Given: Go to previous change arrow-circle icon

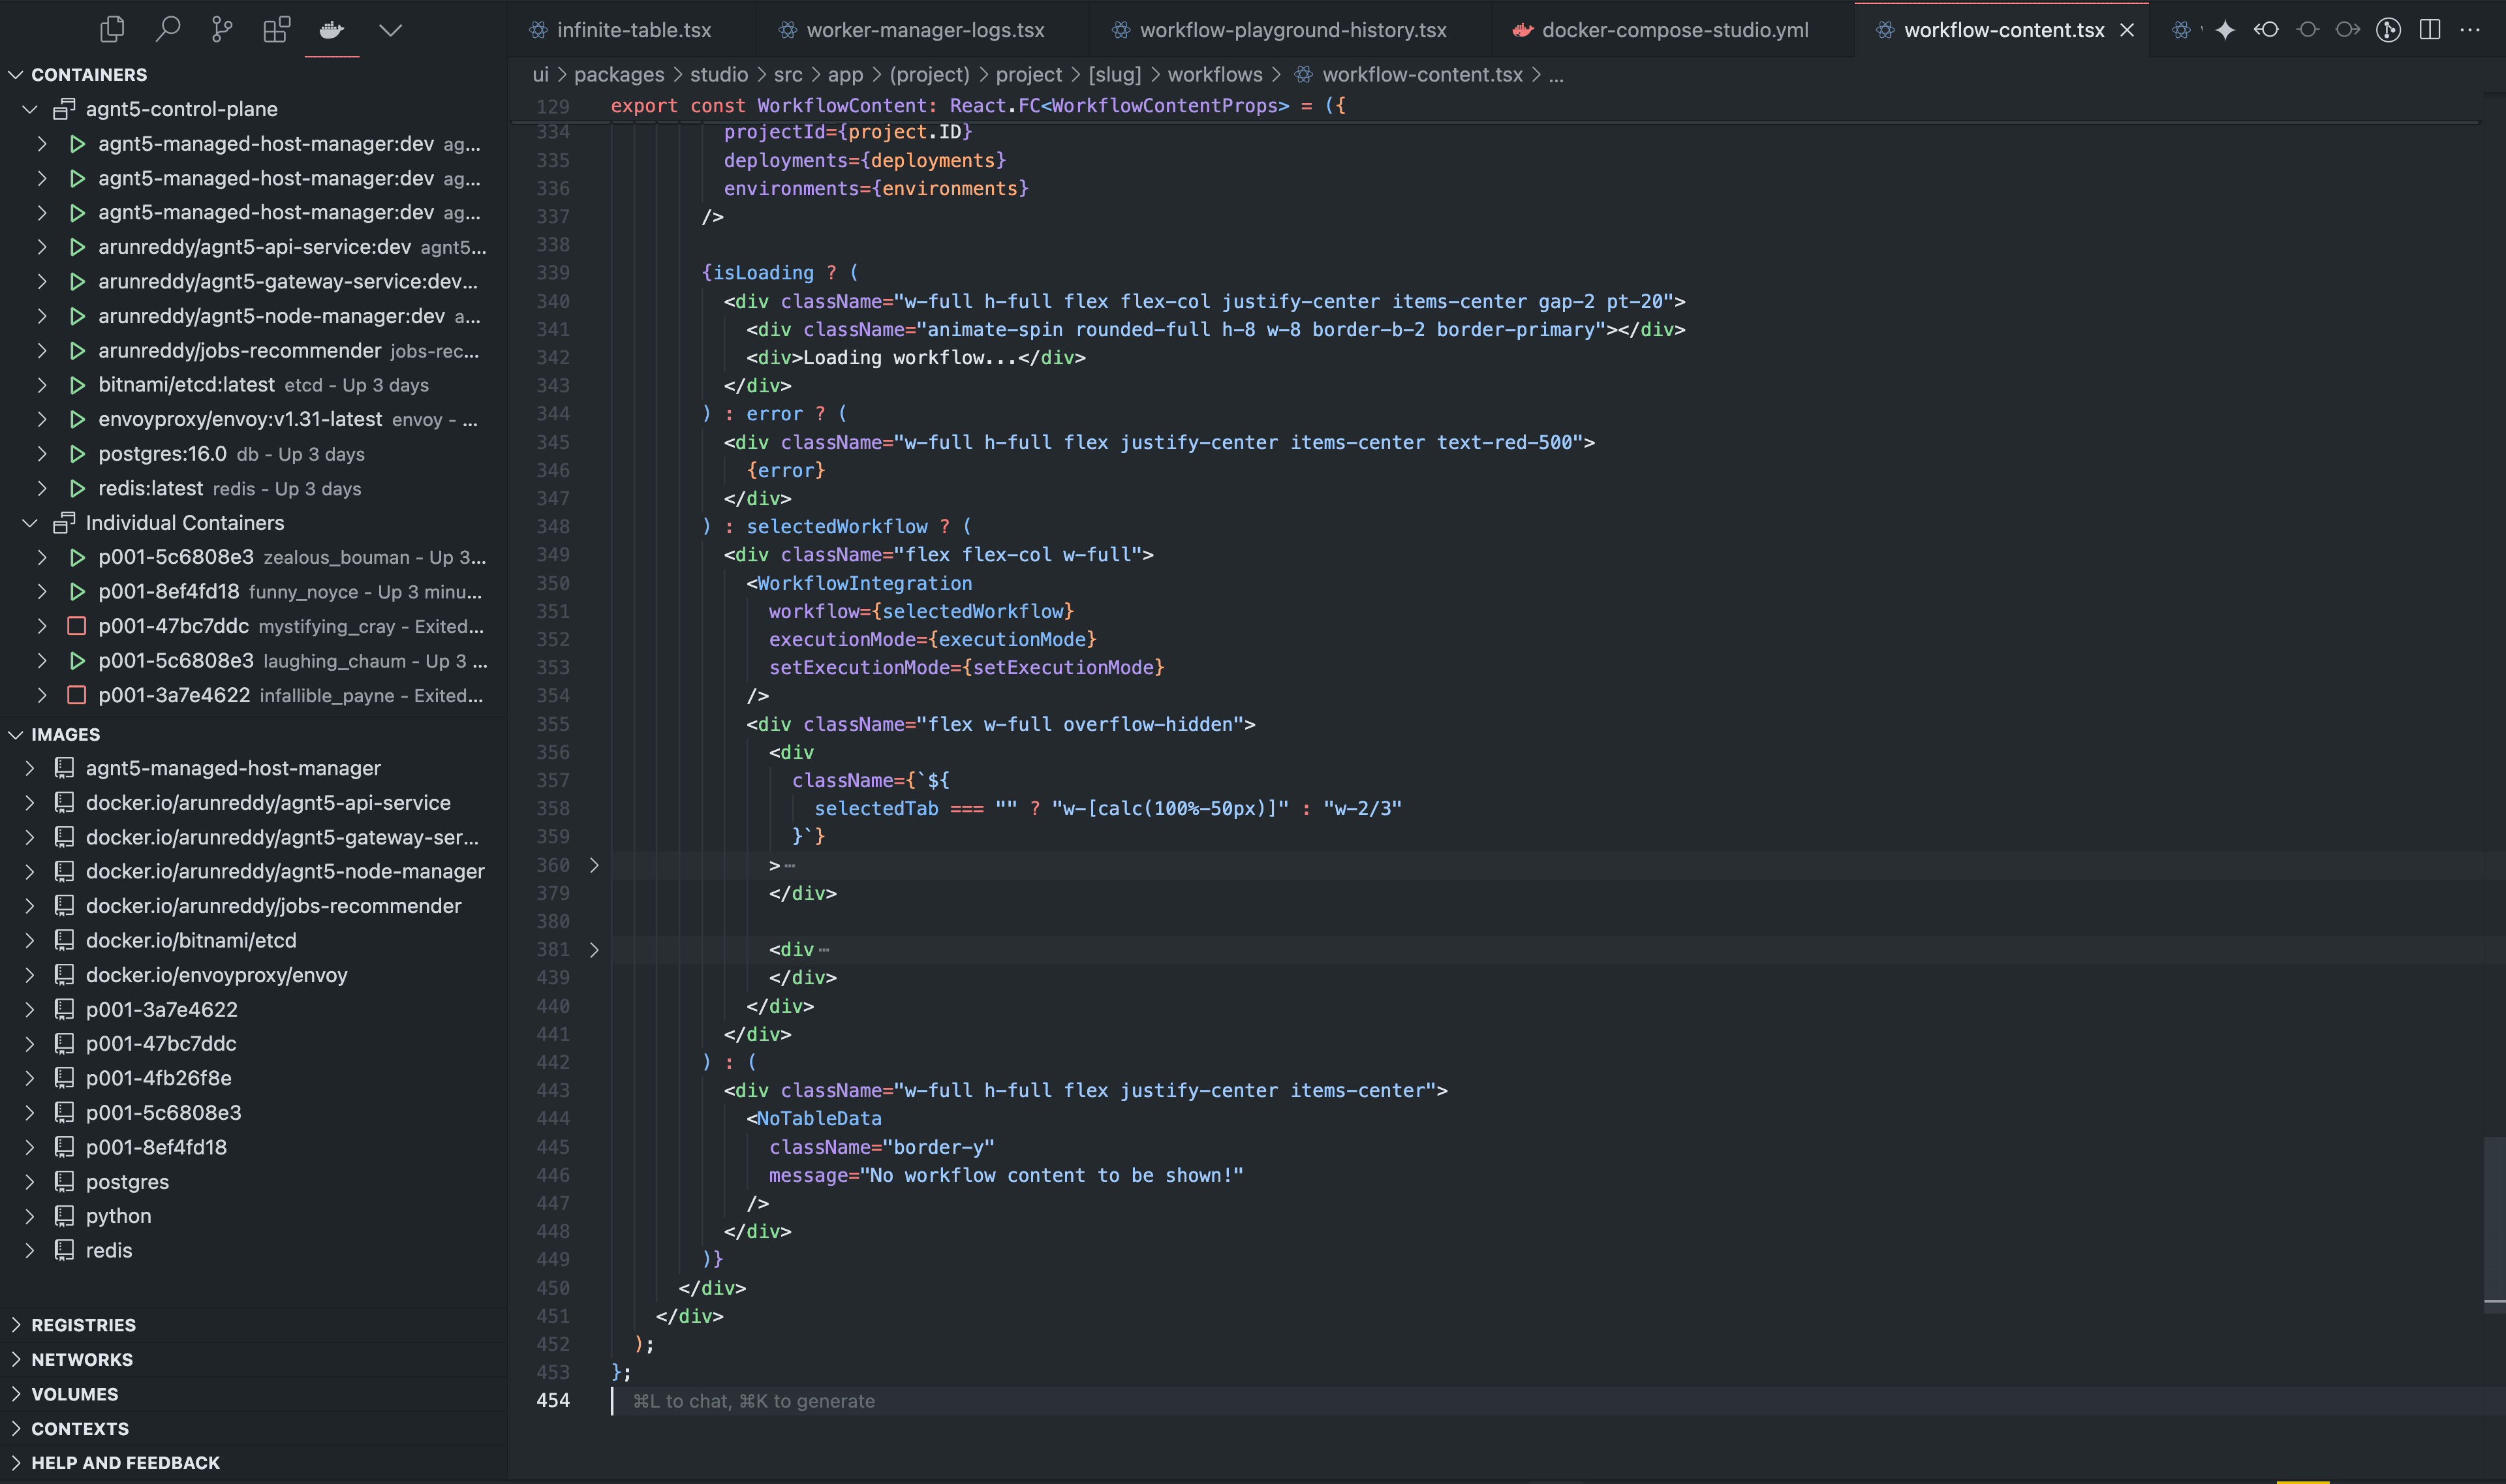Looking at the screenshot, I should coord(2266,30).
